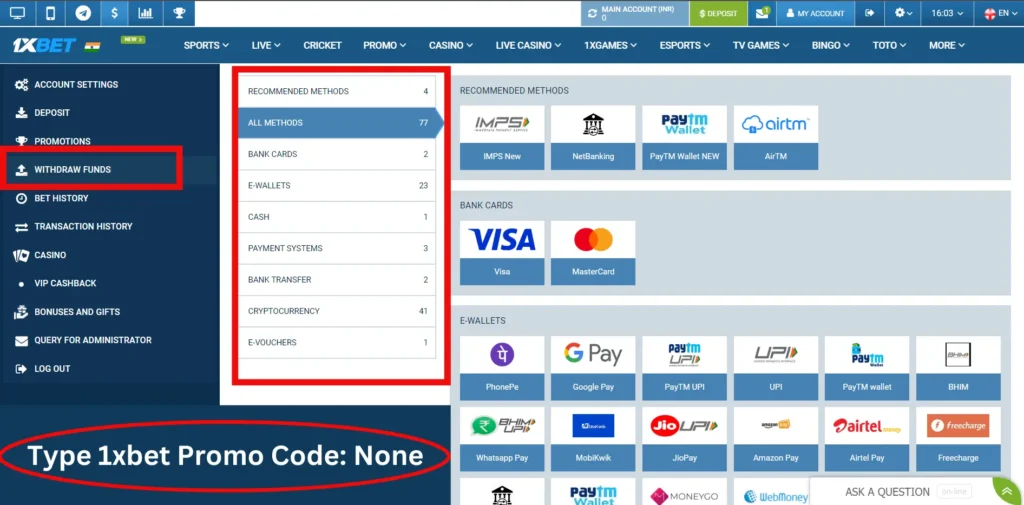This screenshot has height=505, width=1024.
Task: Click the log out arrow icon in top bar
Action: [x=870, y=13]
